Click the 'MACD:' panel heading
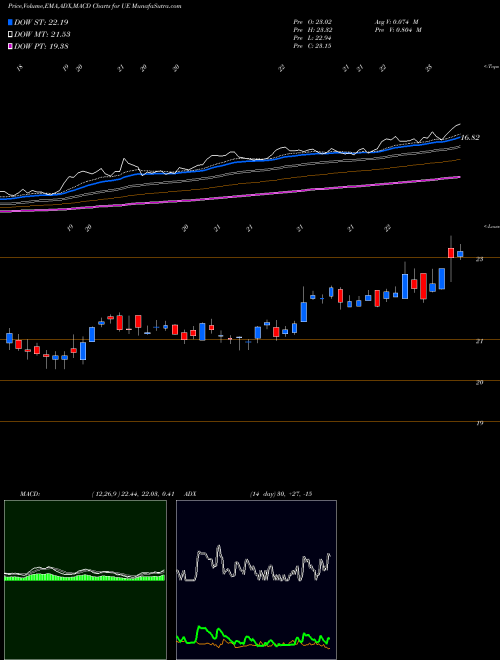The image size is (500, 660). coord(30,494)
